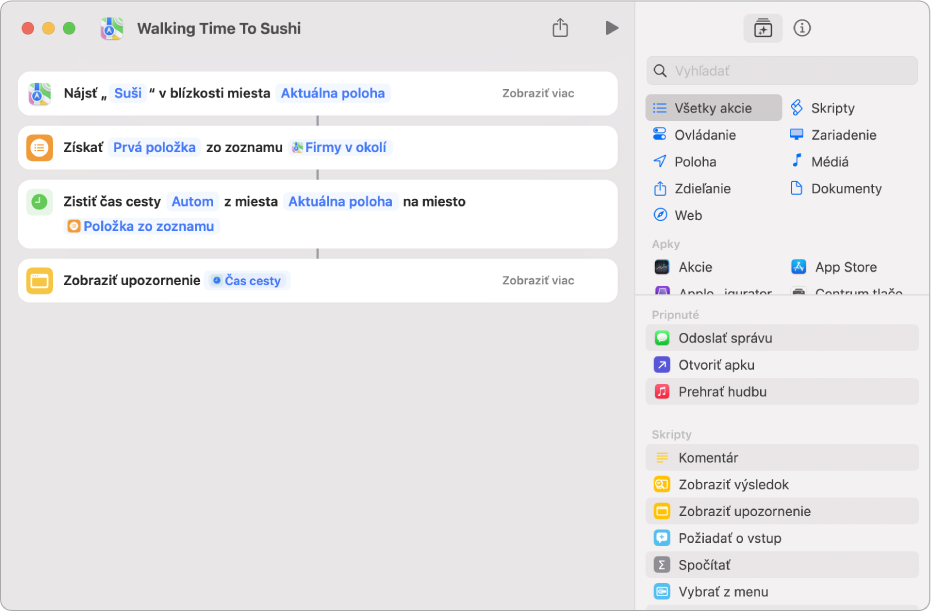
Task: Open the 'Autom' travel mode dropdown
Action: click(192, 202)
